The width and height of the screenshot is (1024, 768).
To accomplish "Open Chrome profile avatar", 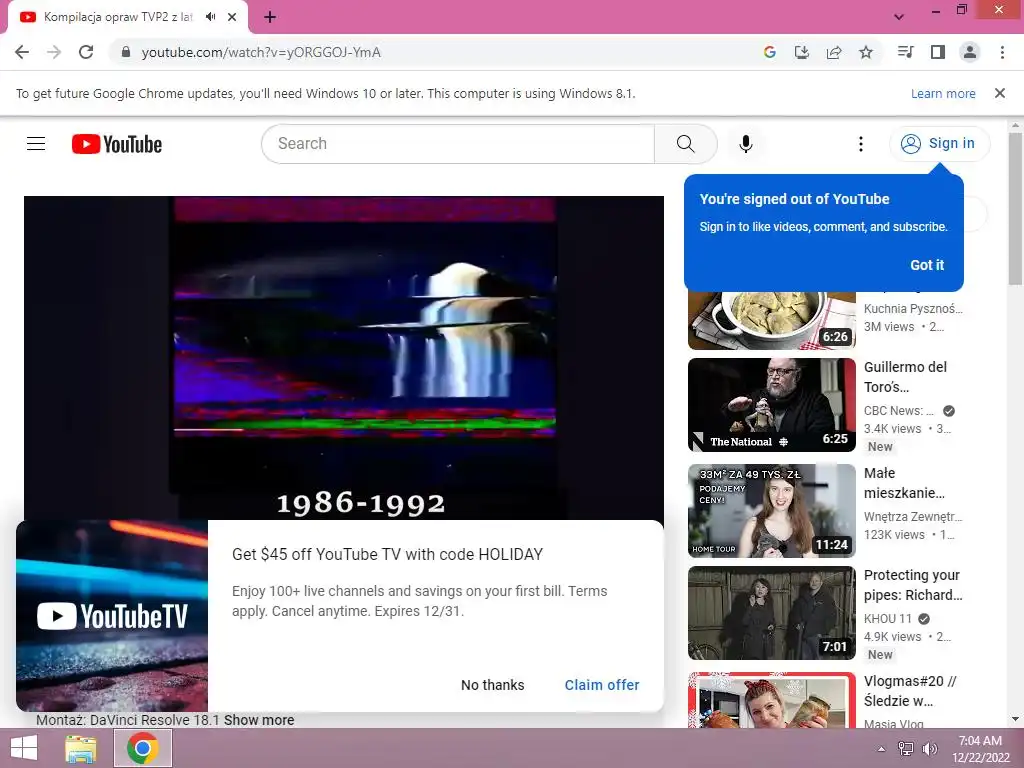I will point(969,52).
